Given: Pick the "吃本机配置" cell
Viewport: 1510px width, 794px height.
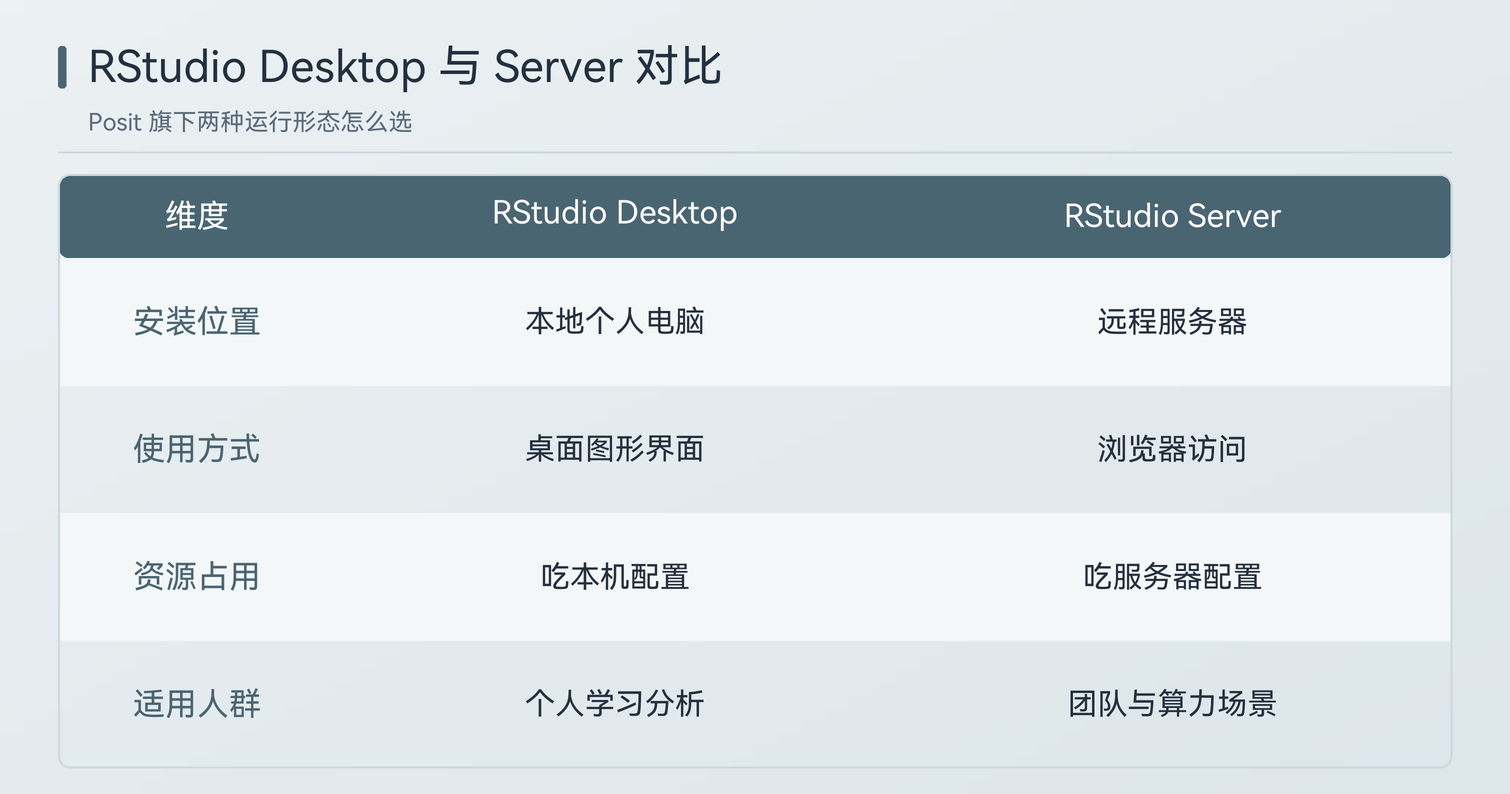Looking at the screenshot, I should tap(615, 577).
